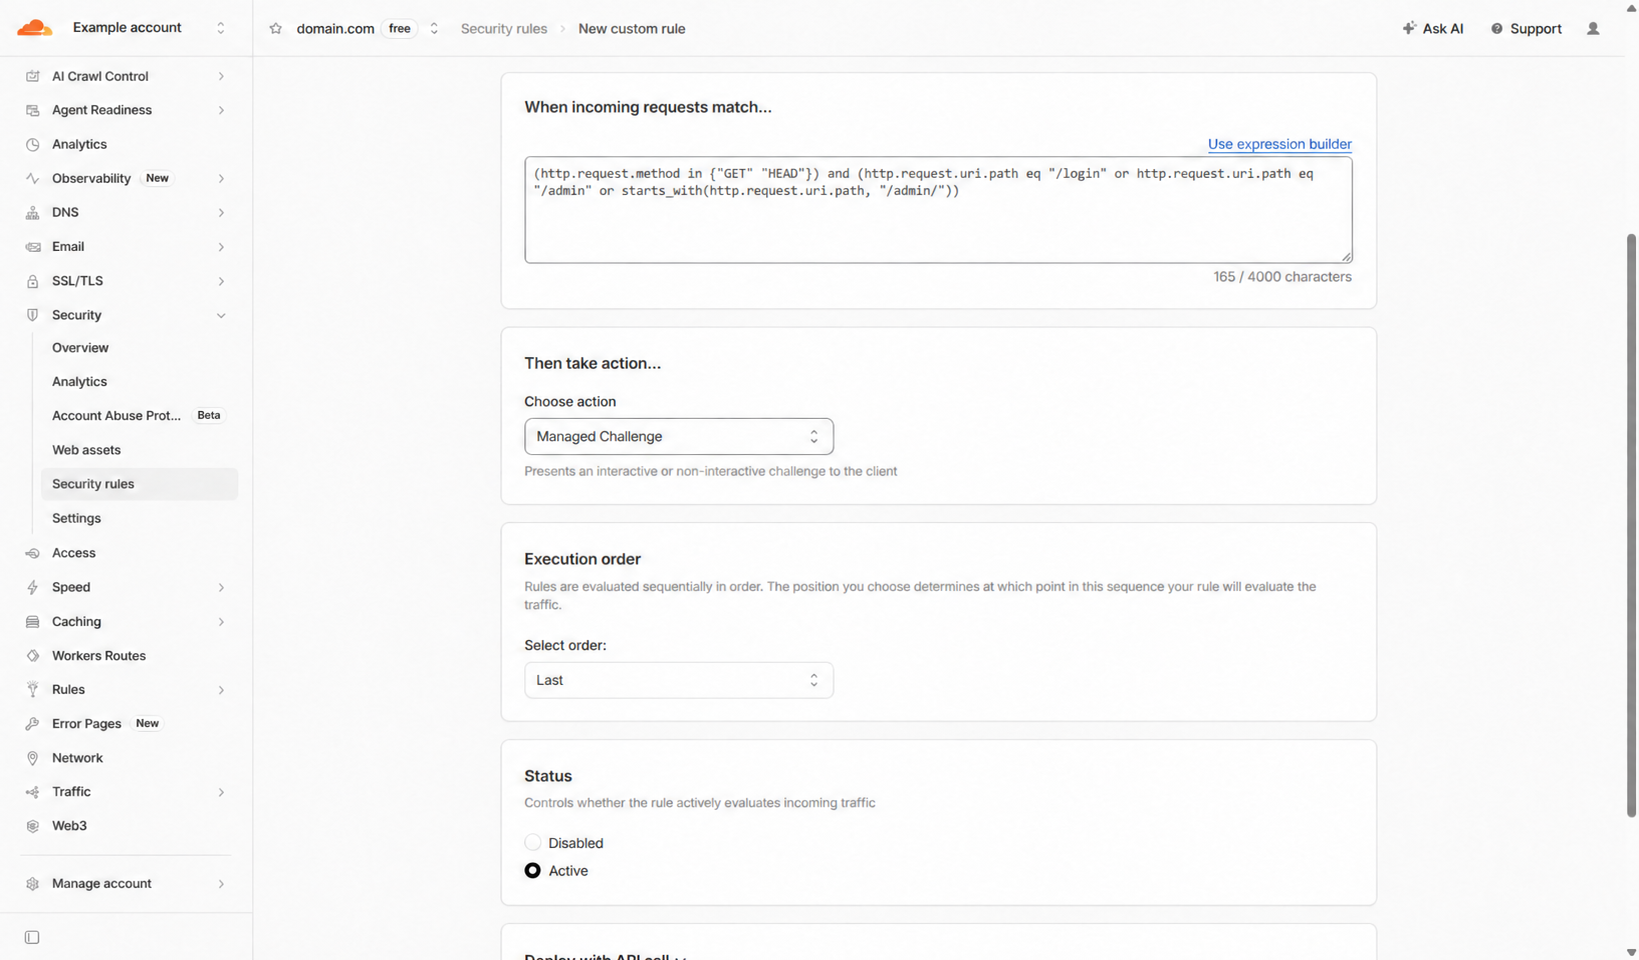Expand AI Crawl Control chevron
Image resolution: width=1639 pixels, height=960 pixels.
click(x=221, y=77)
